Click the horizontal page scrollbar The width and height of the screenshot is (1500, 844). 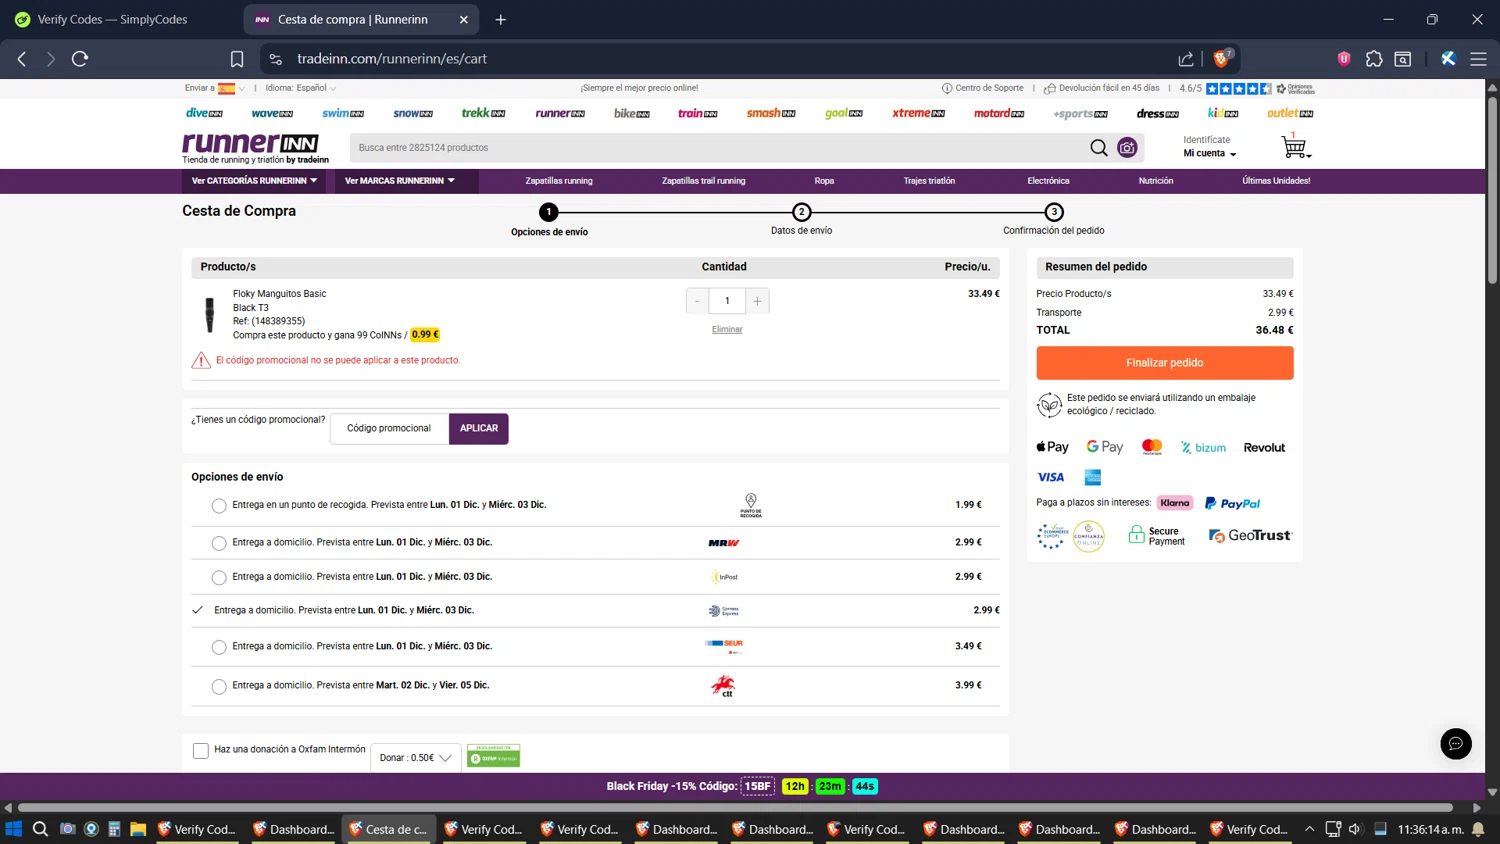click(735, 807)
